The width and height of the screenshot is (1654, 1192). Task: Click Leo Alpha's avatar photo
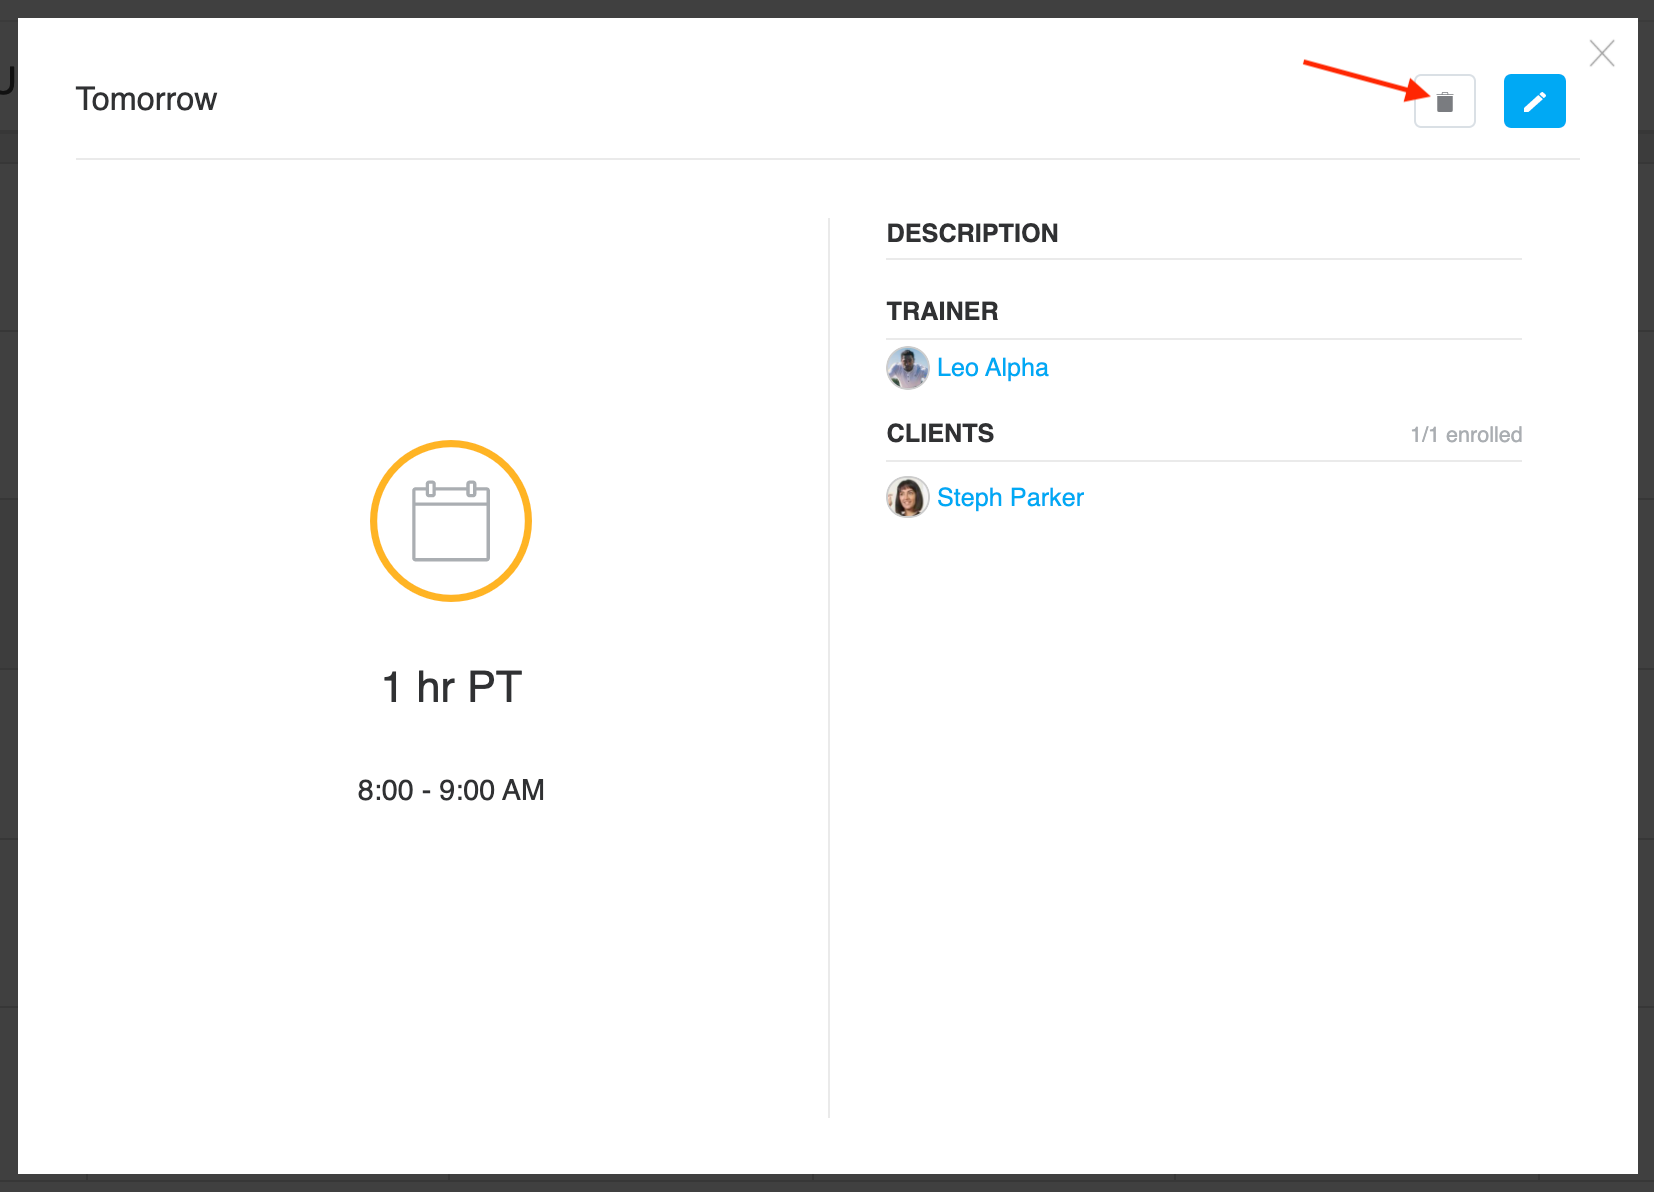[x=908, y=368]
